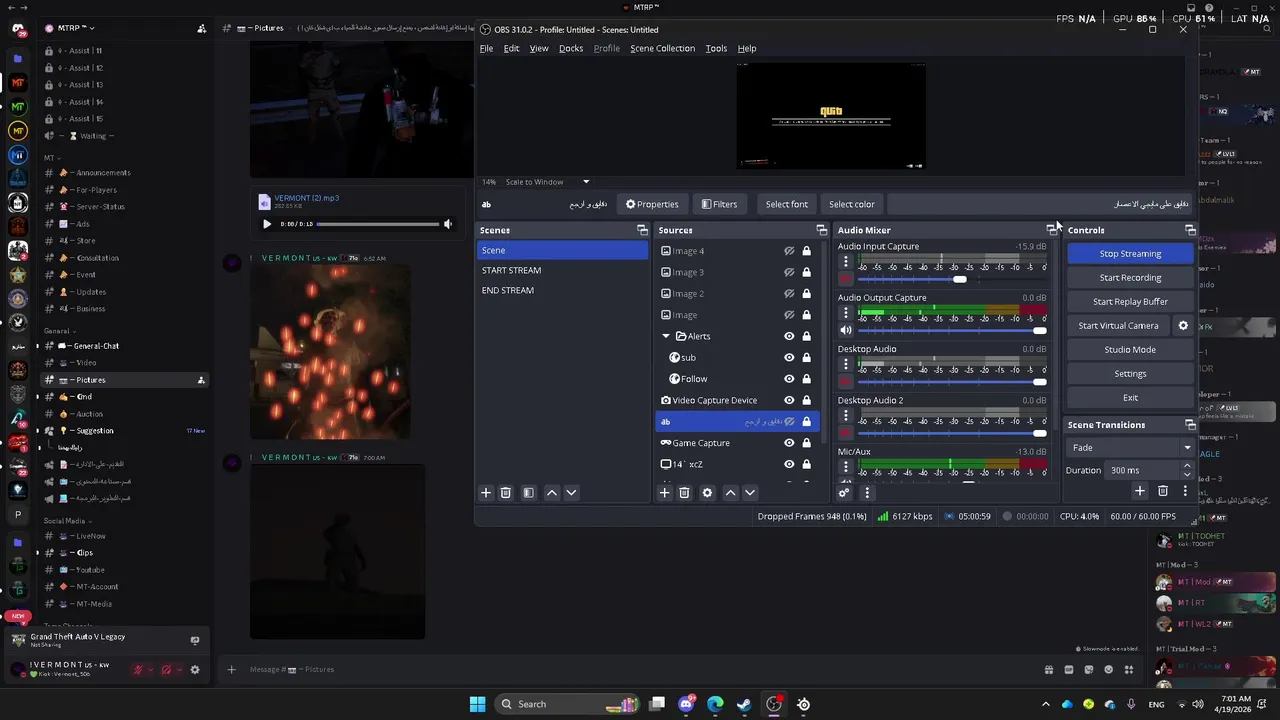Remove selected scene using trash icon

(x=506, y=492)
